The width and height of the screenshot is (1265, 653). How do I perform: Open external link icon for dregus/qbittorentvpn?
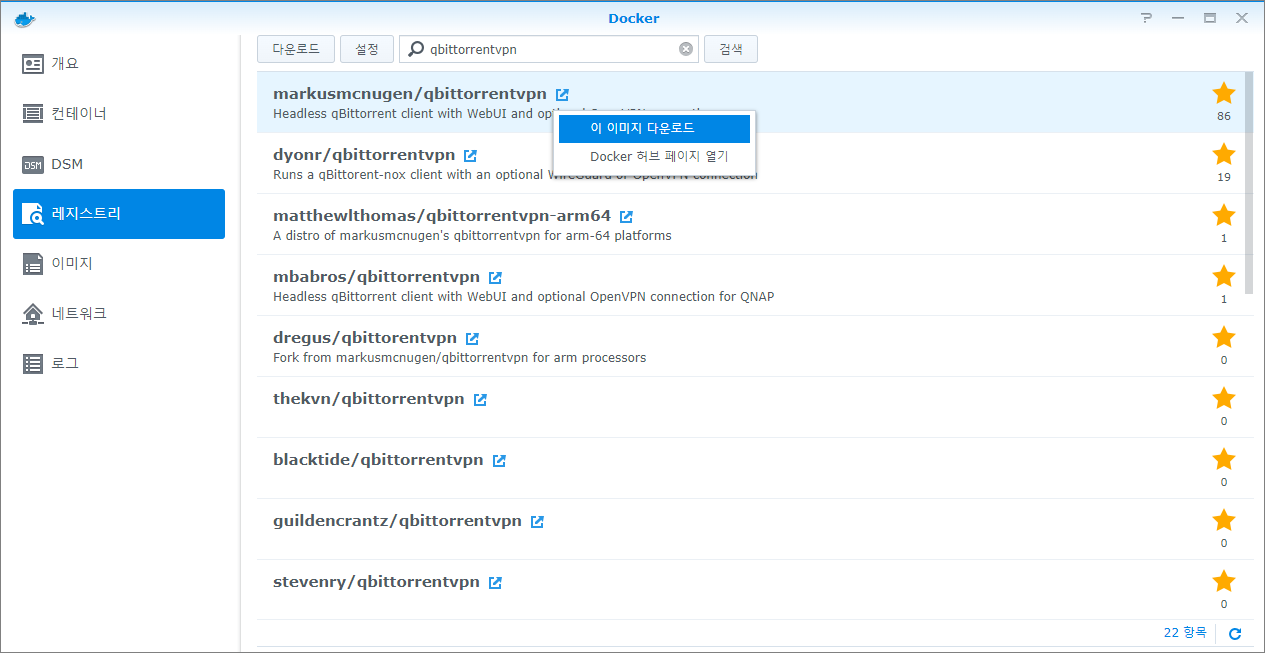pyautogui.click(x=472, y=338)
